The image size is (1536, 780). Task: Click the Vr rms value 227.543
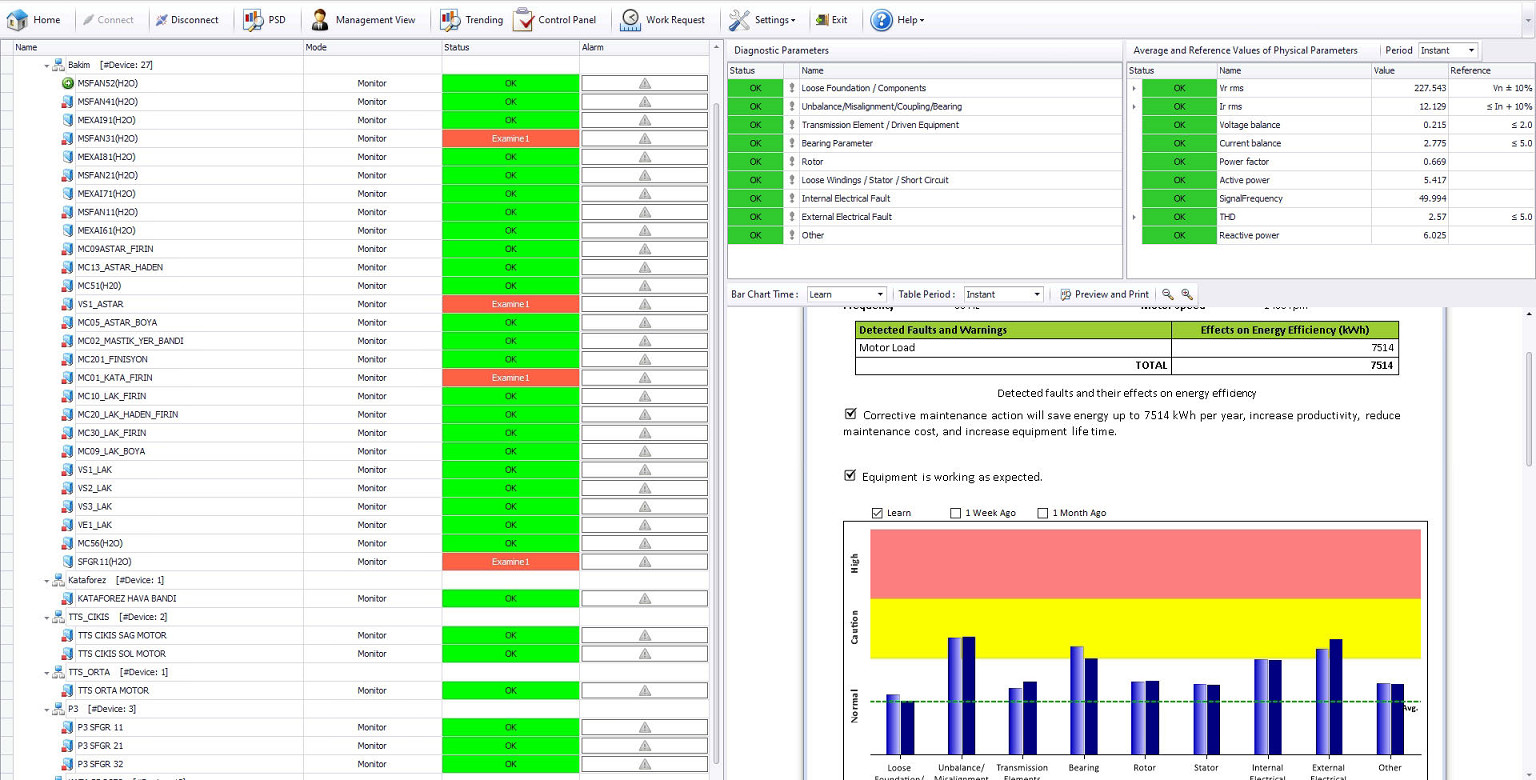click(x=1428, y=88)
